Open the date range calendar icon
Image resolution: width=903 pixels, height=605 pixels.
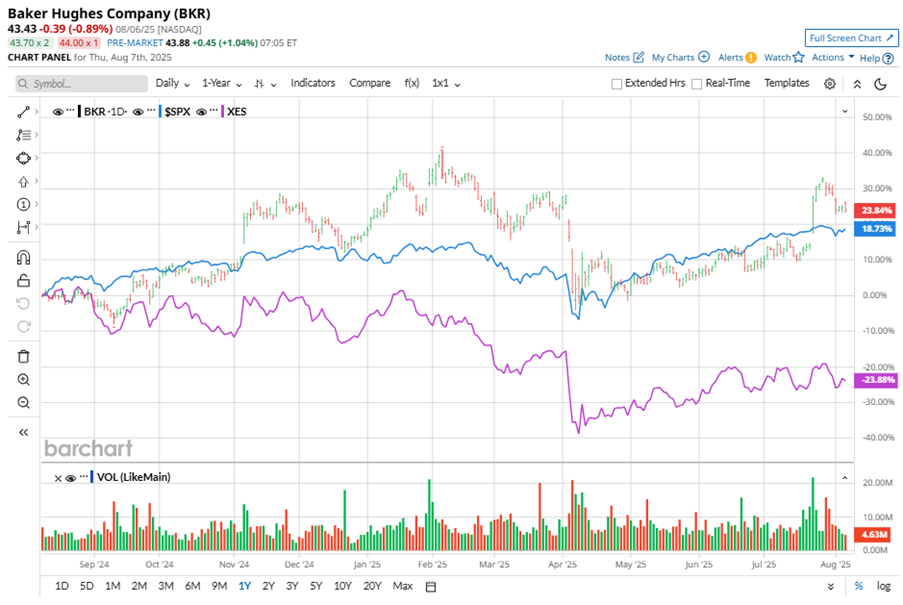[x=431, y=587]
